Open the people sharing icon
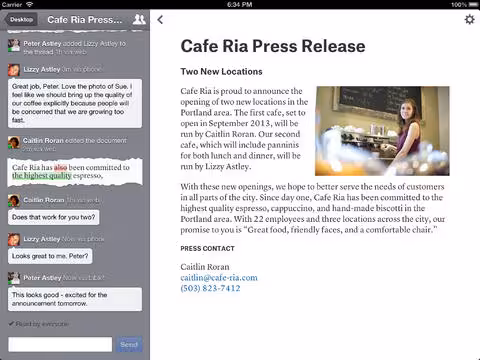 [x=139, y=19]
